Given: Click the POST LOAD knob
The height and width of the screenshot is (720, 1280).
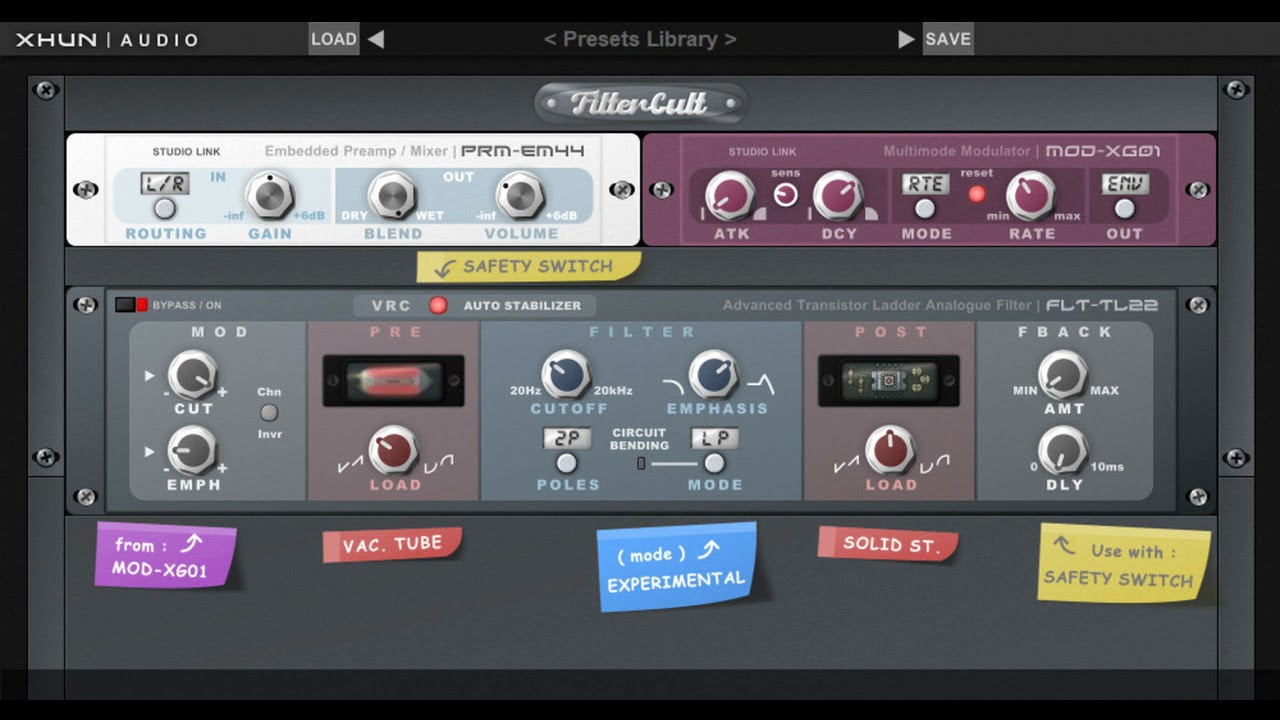Looking at the screenshot, I should pos(890,451).
